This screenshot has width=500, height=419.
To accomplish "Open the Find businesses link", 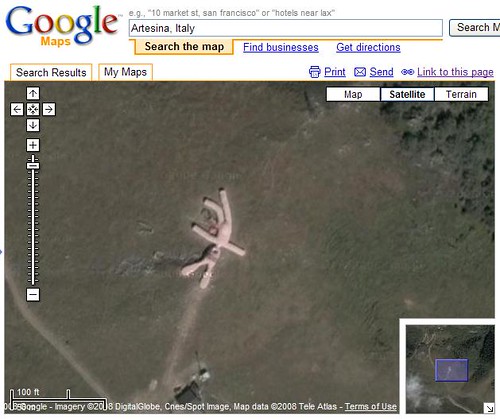I will click(x=281, y=47).
